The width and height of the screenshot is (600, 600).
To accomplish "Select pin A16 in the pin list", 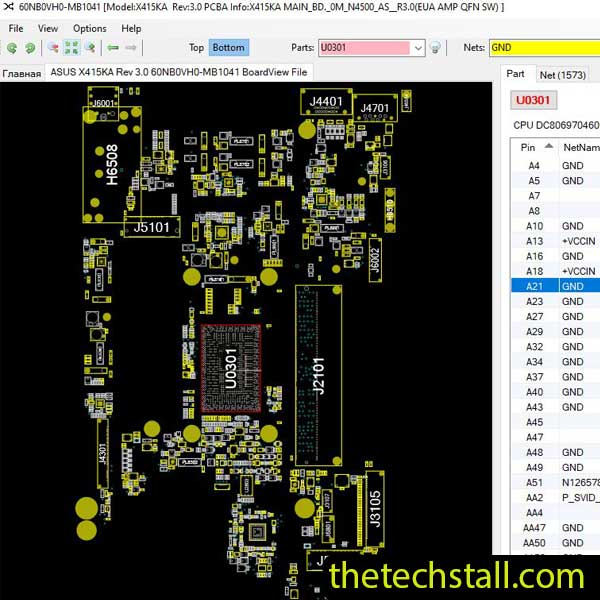I will click(534, 256).
